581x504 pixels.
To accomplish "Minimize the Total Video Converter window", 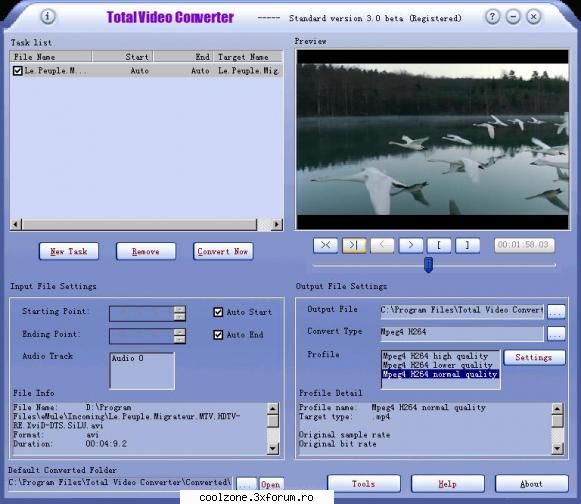I will point(513,17).
